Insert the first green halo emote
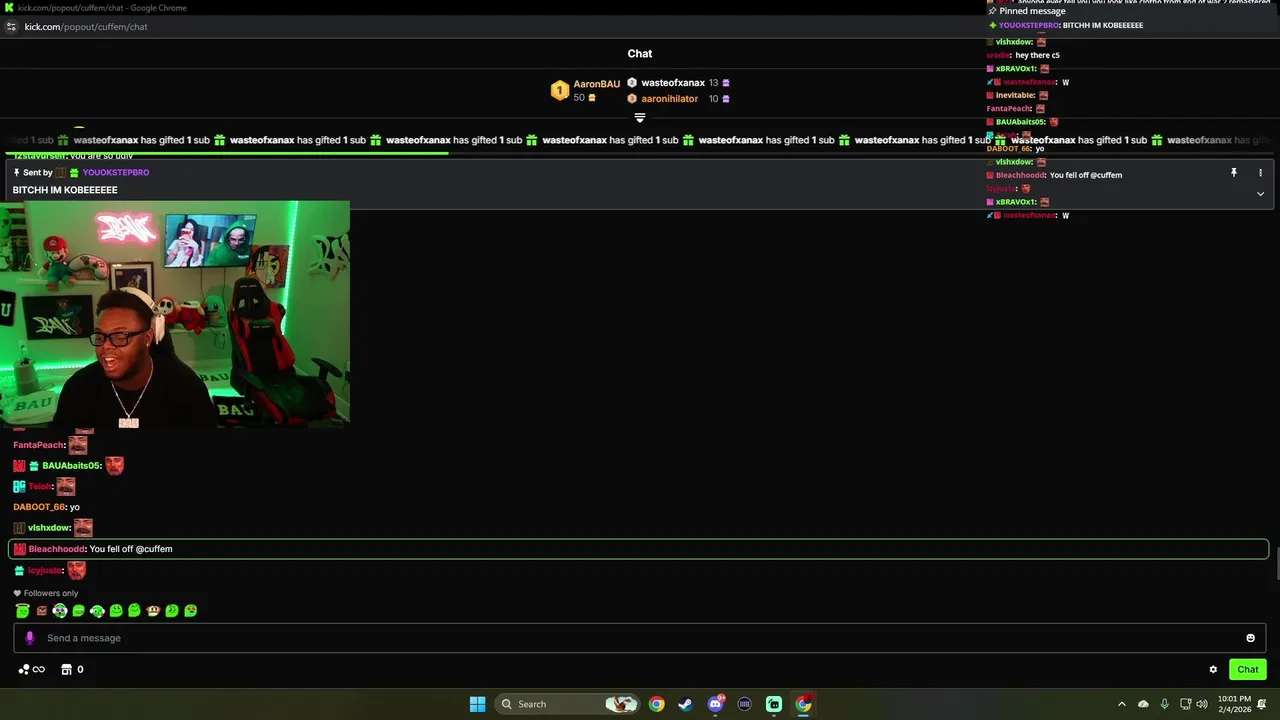This screenshot has height=720, width=1280. 22,611
